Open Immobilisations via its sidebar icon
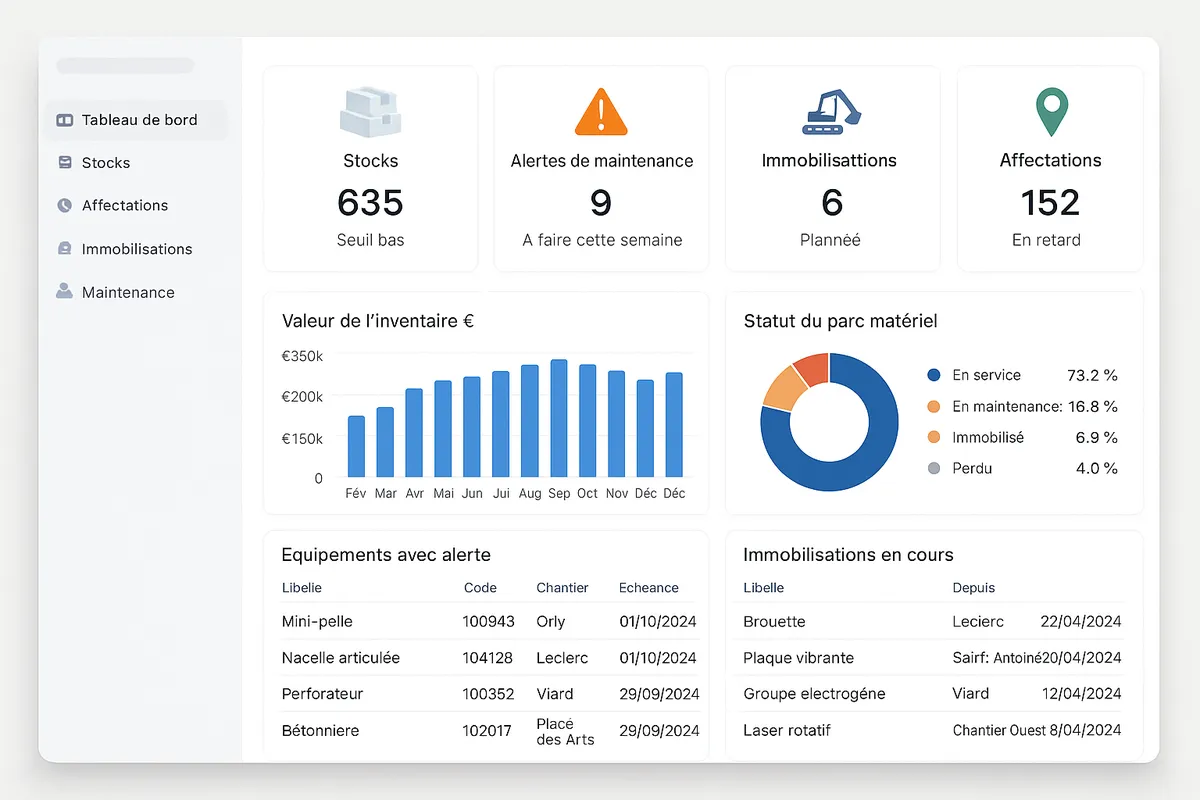Viewport: 1200px width, 800px height. coord(63,248)
